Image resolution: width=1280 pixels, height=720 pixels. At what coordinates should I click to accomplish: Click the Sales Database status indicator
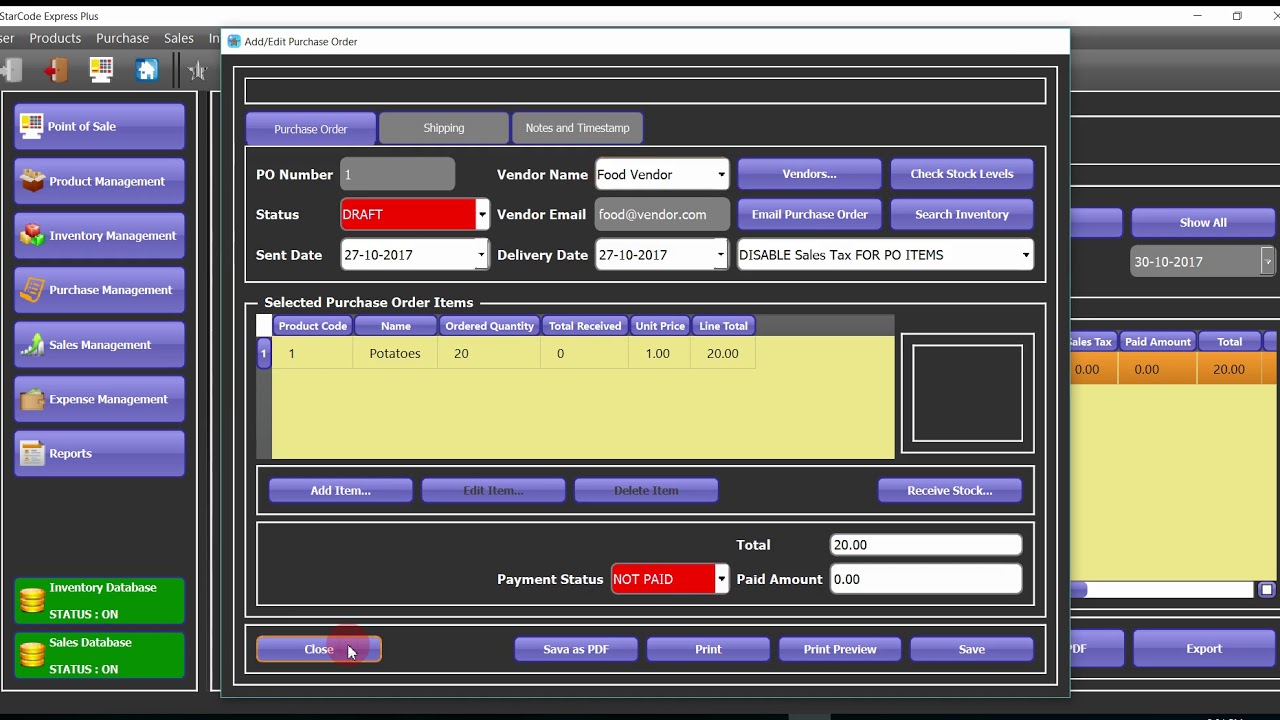[99, 655]
